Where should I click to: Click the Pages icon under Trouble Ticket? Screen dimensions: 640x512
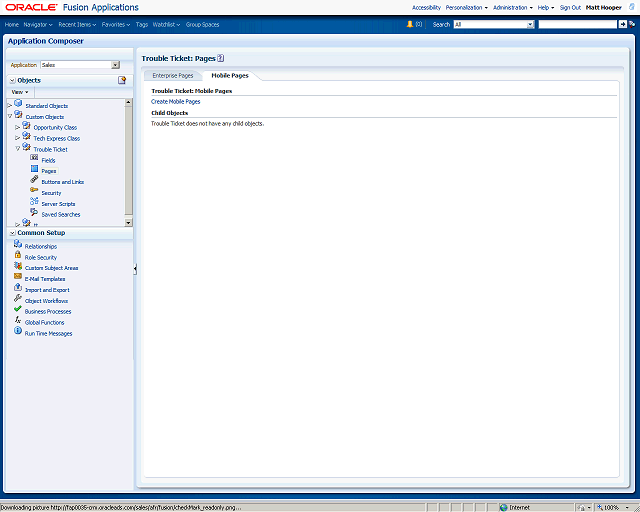click(34, 169)
